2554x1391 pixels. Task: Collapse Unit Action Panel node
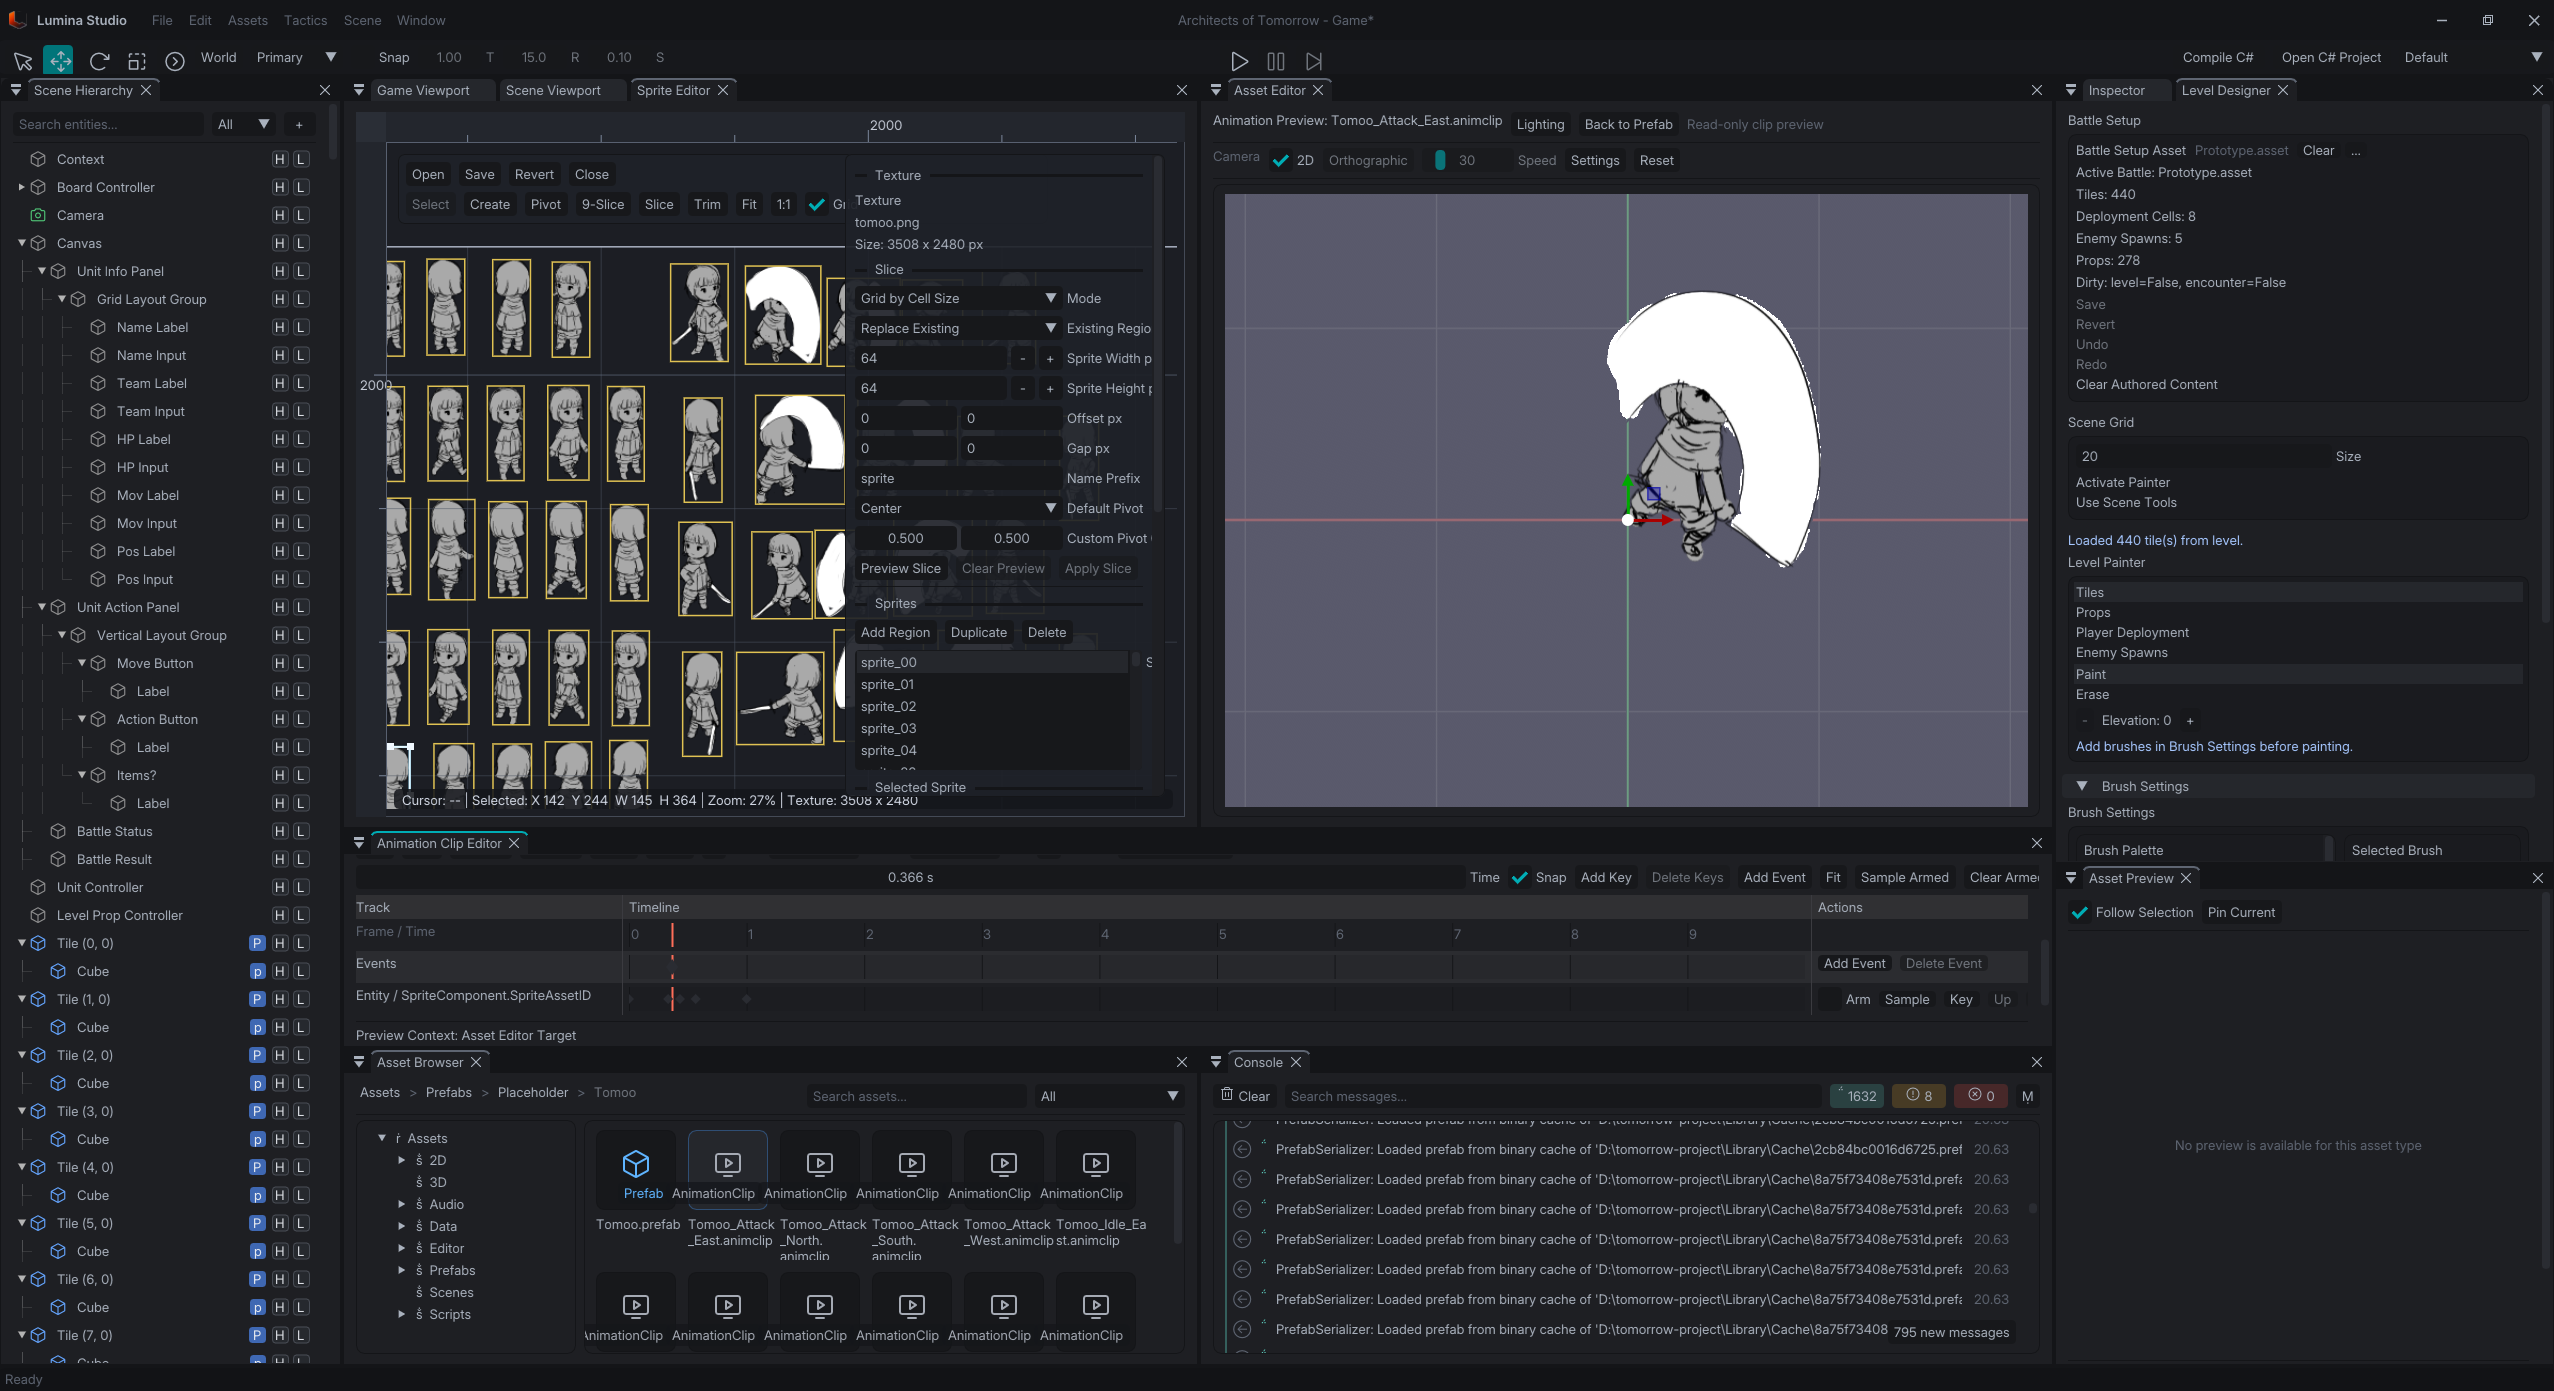42,607
